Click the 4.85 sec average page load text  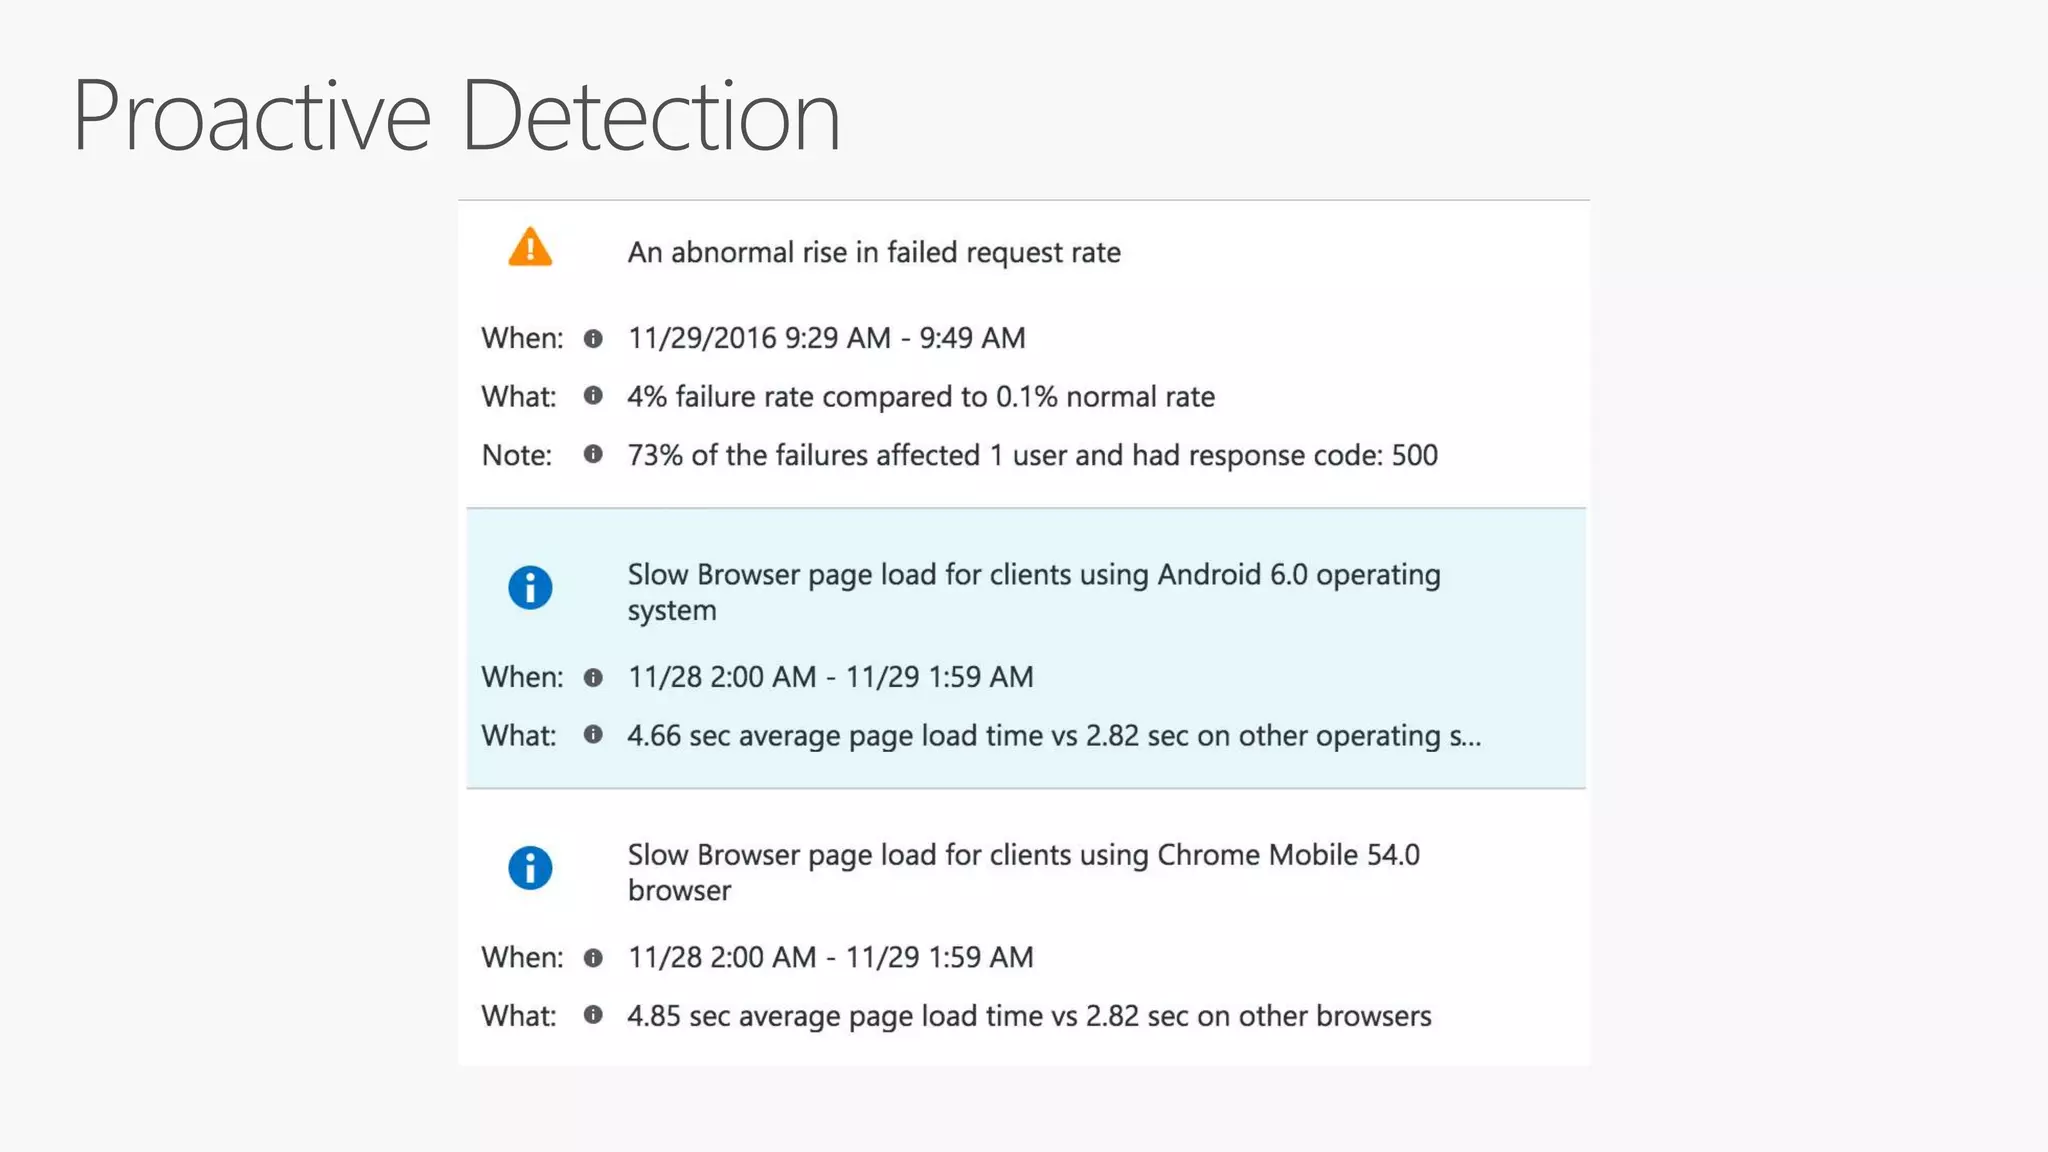click(x=1029, y=1016)
